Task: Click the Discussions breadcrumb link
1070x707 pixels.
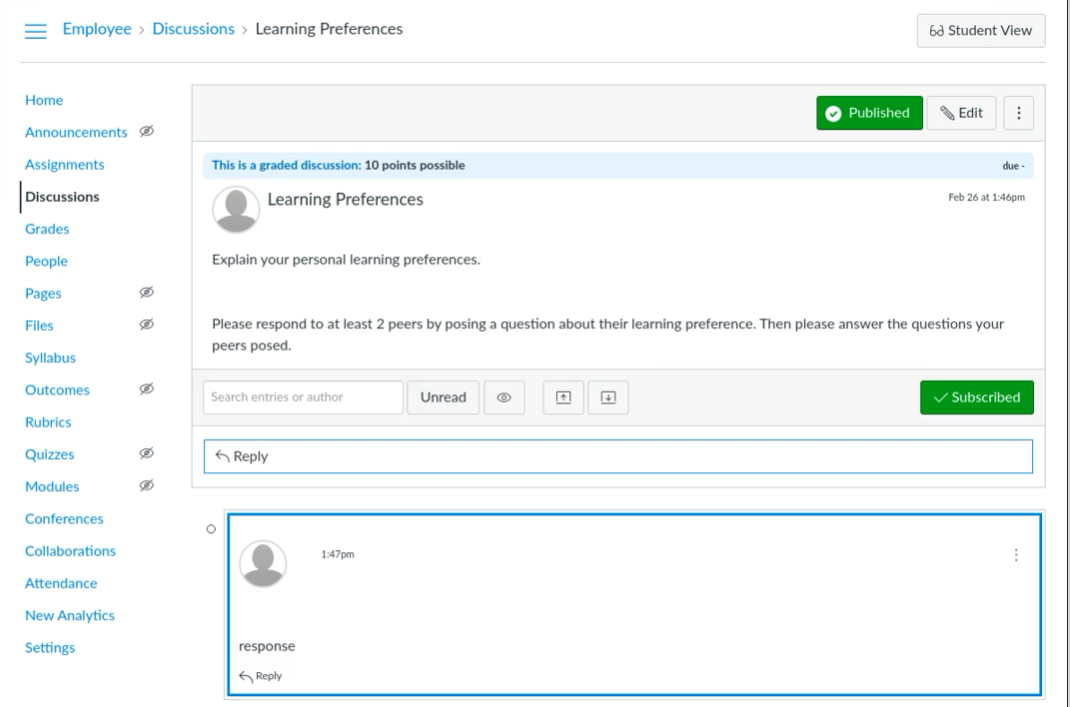Action: pos(195,30)
